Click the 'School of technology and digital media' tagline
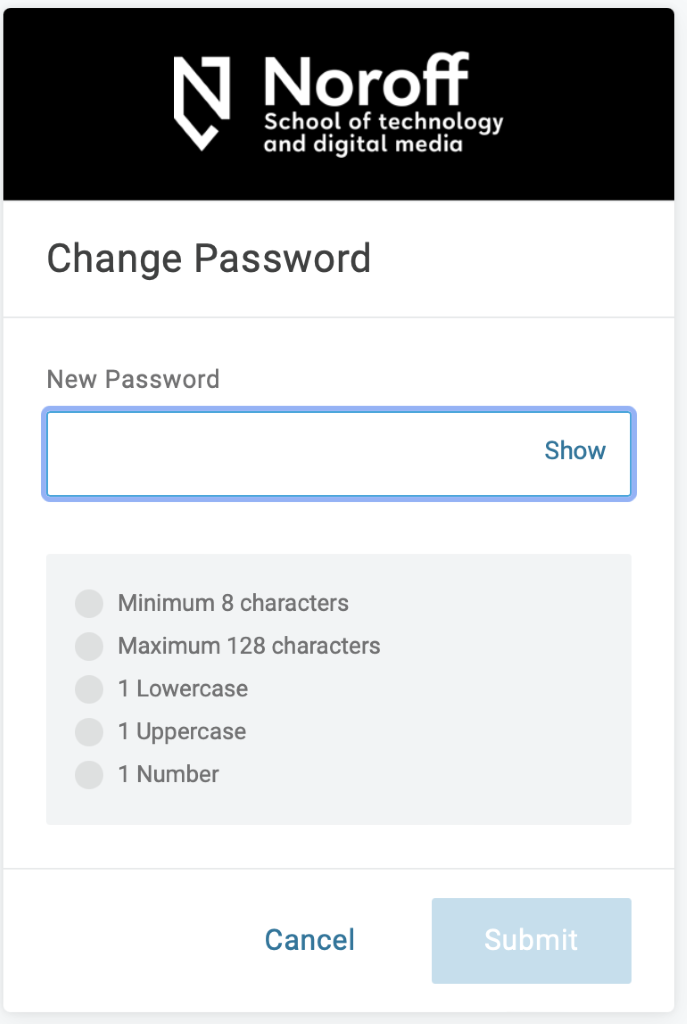Screen dimensions: 687x1024 pos(383,133)
